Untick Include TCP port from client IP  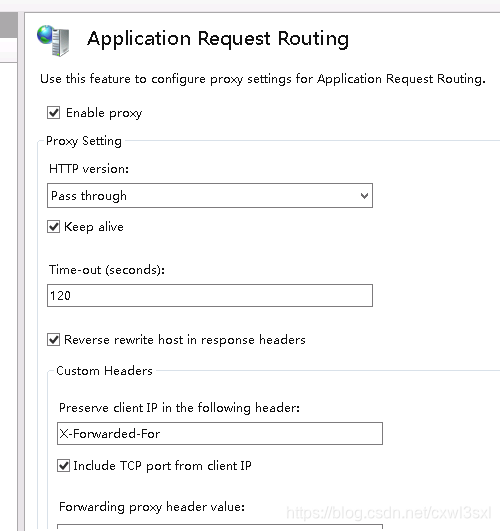pos(63,466)
